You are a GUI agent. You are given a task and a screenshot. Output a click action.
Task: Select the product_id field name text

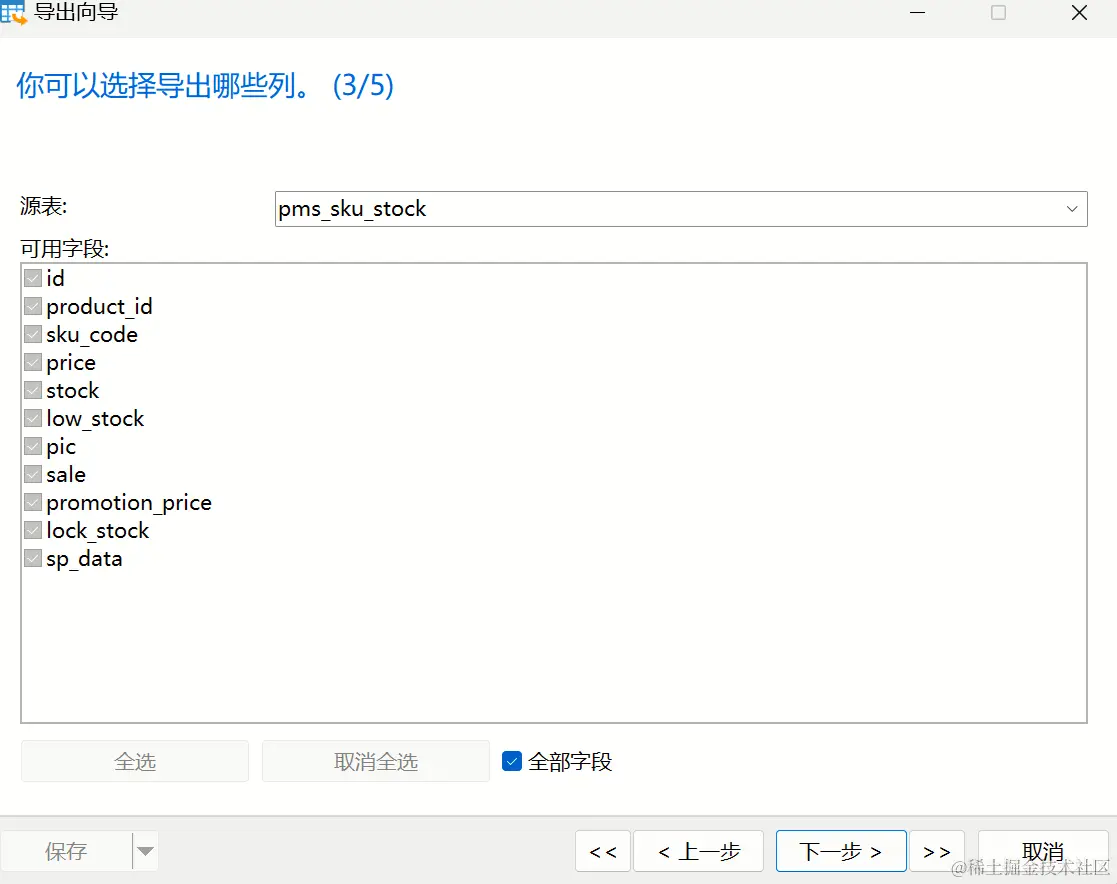click(x=99, y=307)
